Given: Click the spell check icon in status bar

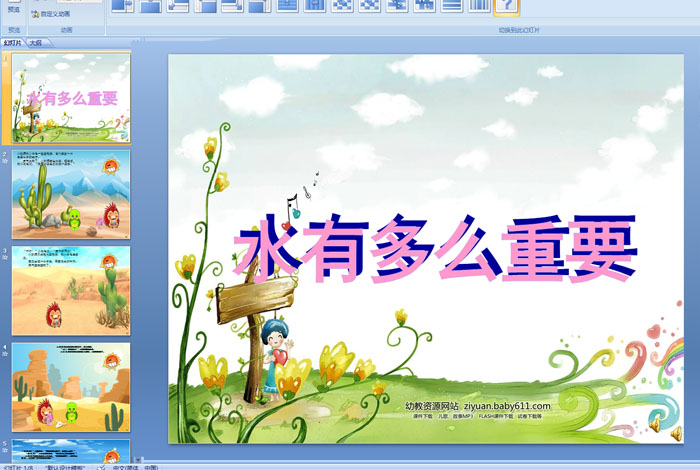Looking at the screenshot, I should pos(101,467).
